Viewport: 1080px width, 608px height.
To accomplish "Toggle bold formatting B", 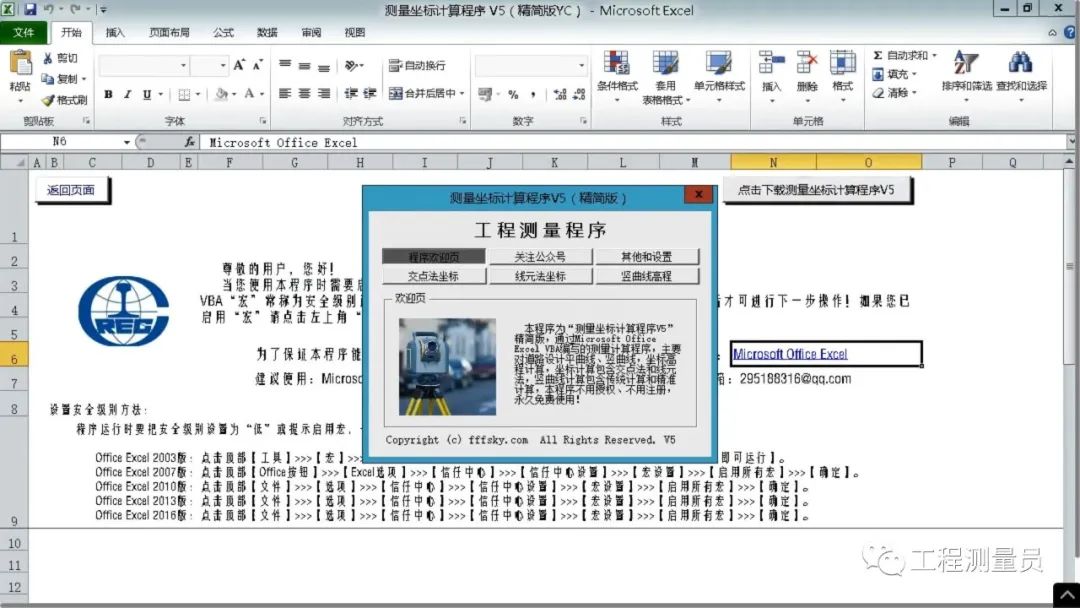I will 108,94.
